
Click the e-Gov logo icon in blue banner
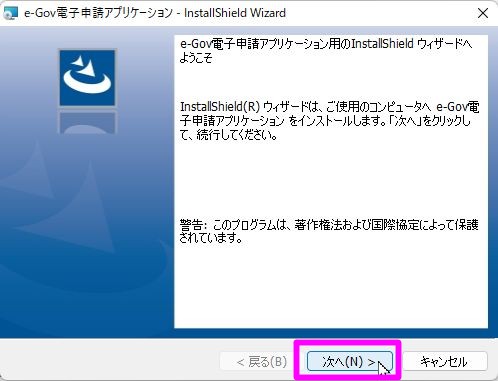tap(87, 78)
